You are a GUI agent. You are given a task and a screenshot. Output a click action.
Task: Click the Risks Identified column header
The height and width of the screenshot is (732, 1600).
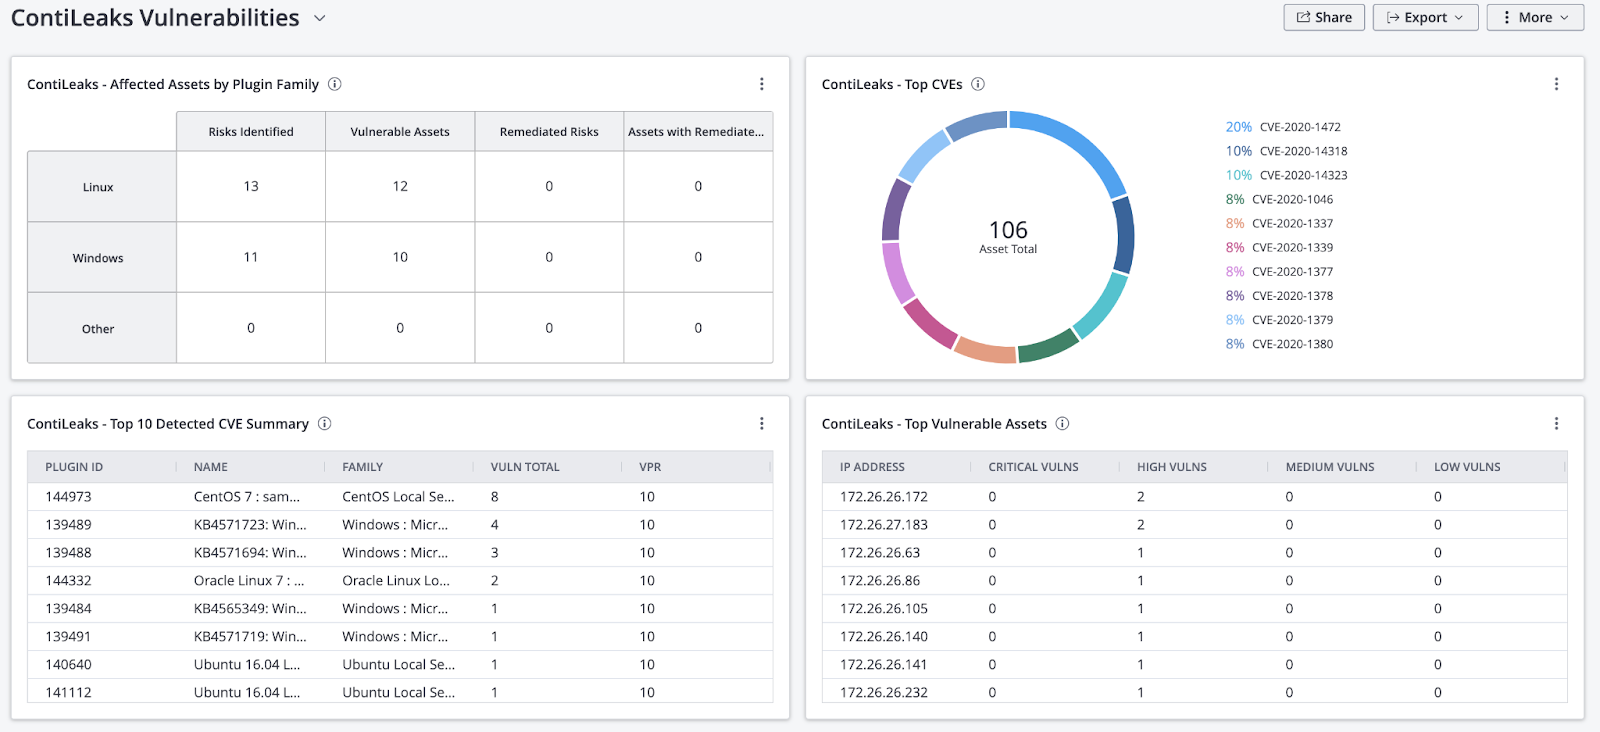pos(251,132)
